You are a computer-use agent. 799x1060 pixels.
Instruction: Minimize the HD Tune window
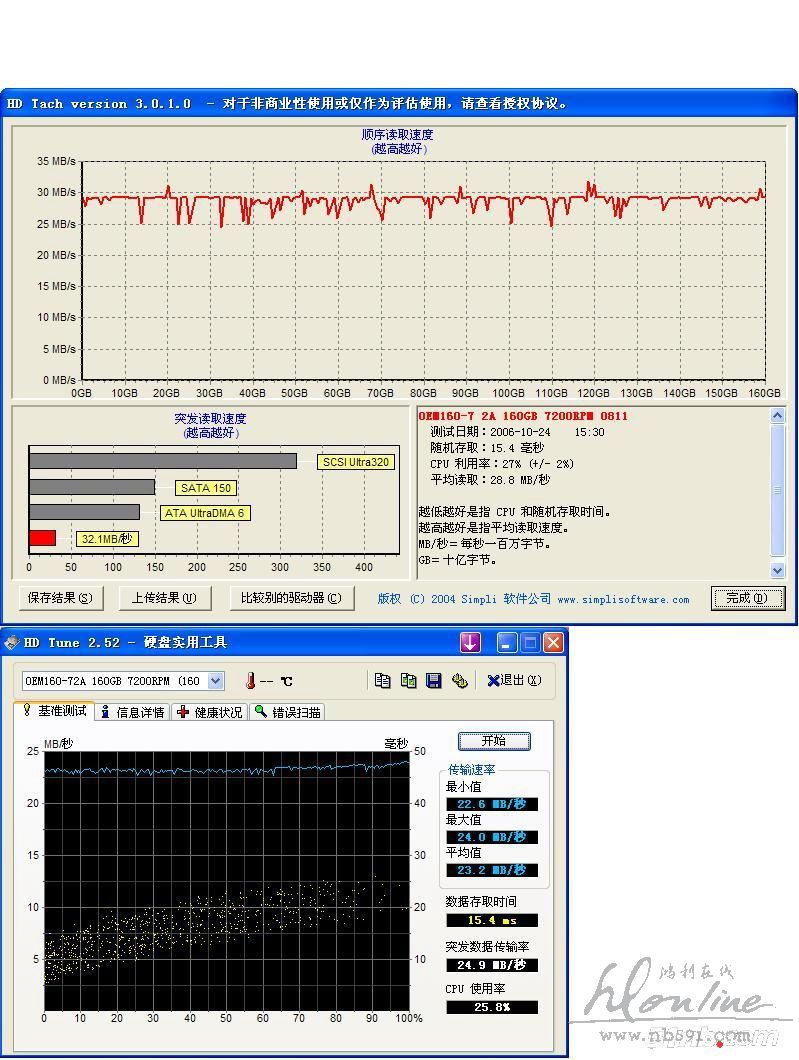507,642
